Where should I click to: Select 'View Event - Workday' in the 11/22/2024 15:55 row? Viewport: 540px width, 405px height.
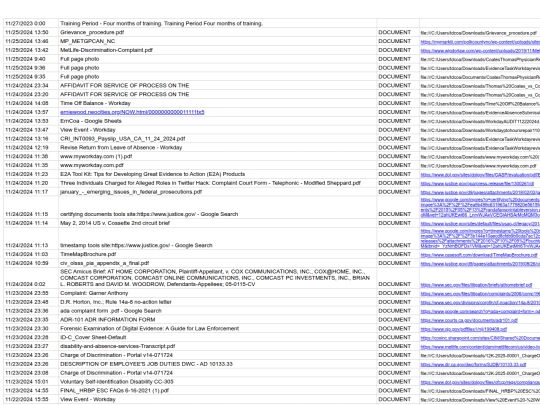pos(217,400)
